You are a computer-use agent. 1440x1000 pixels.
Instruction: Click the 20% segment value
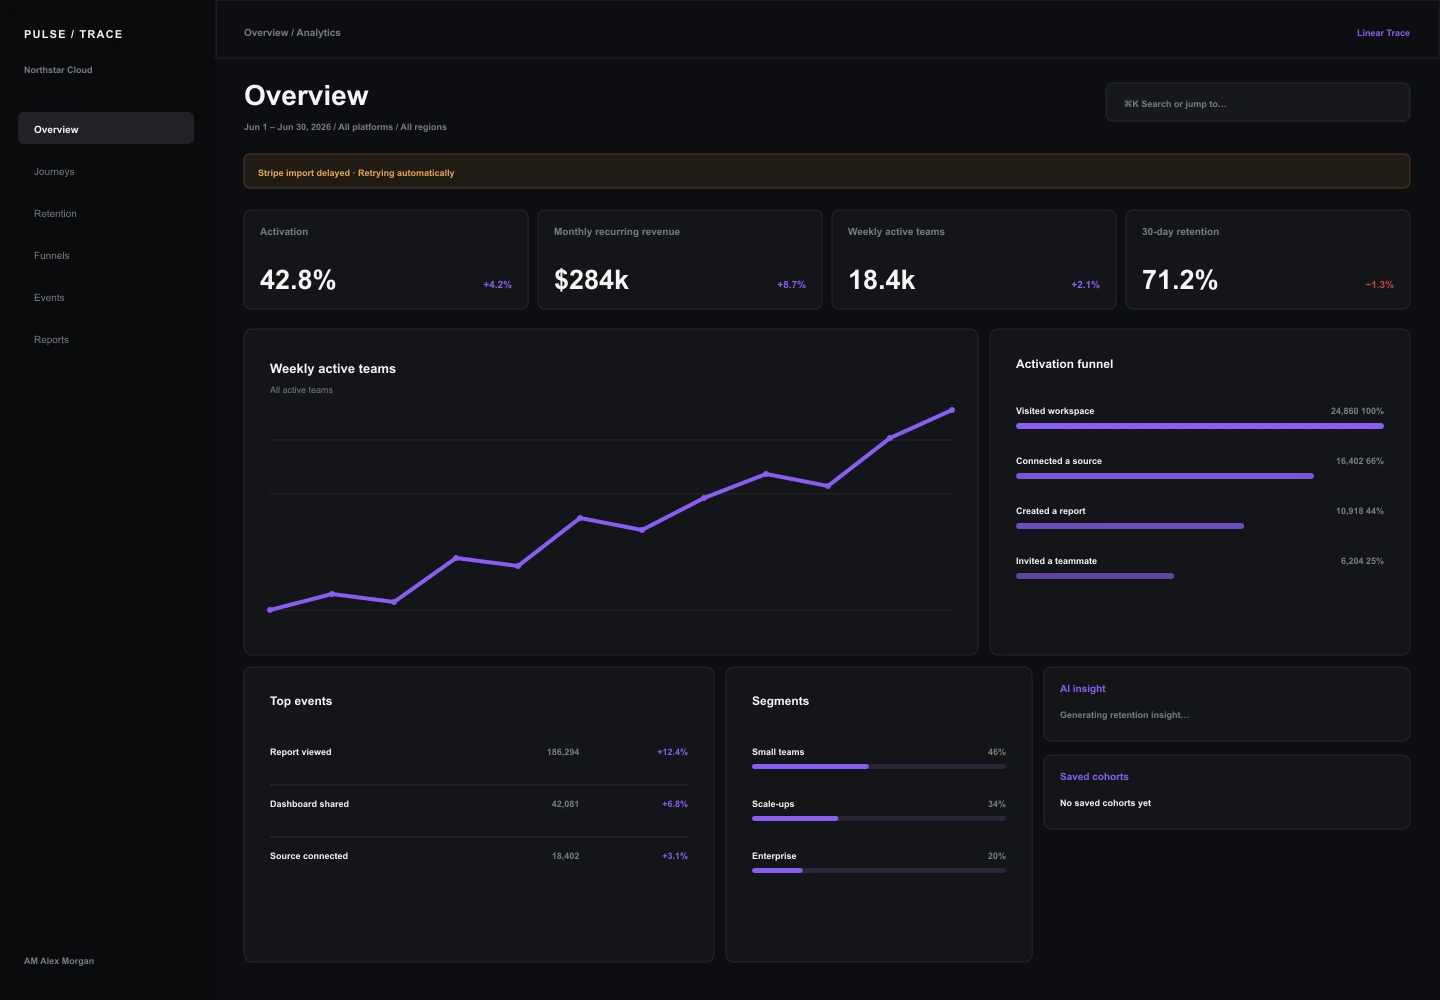997,856
